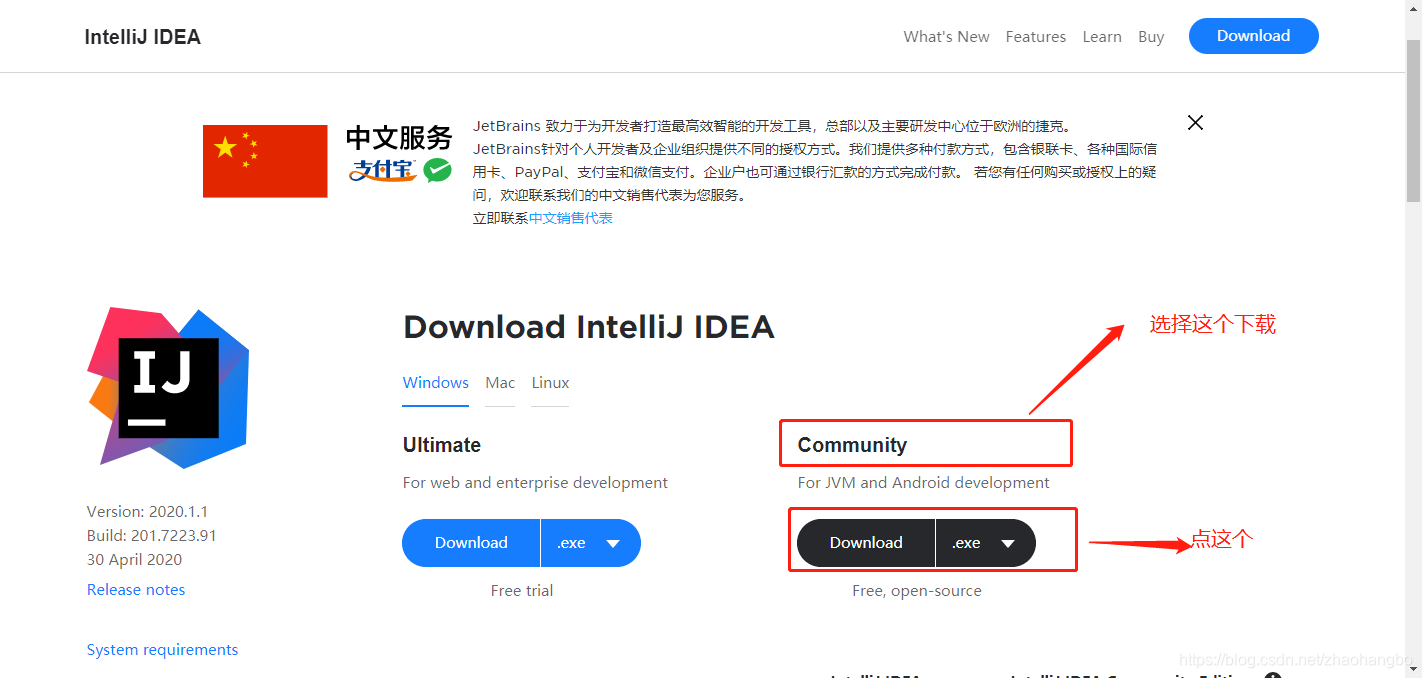Screen dimensions: 1422x678
Task: Open the Ultimate .exe format dropdown
Action: (x=590, y=542)
